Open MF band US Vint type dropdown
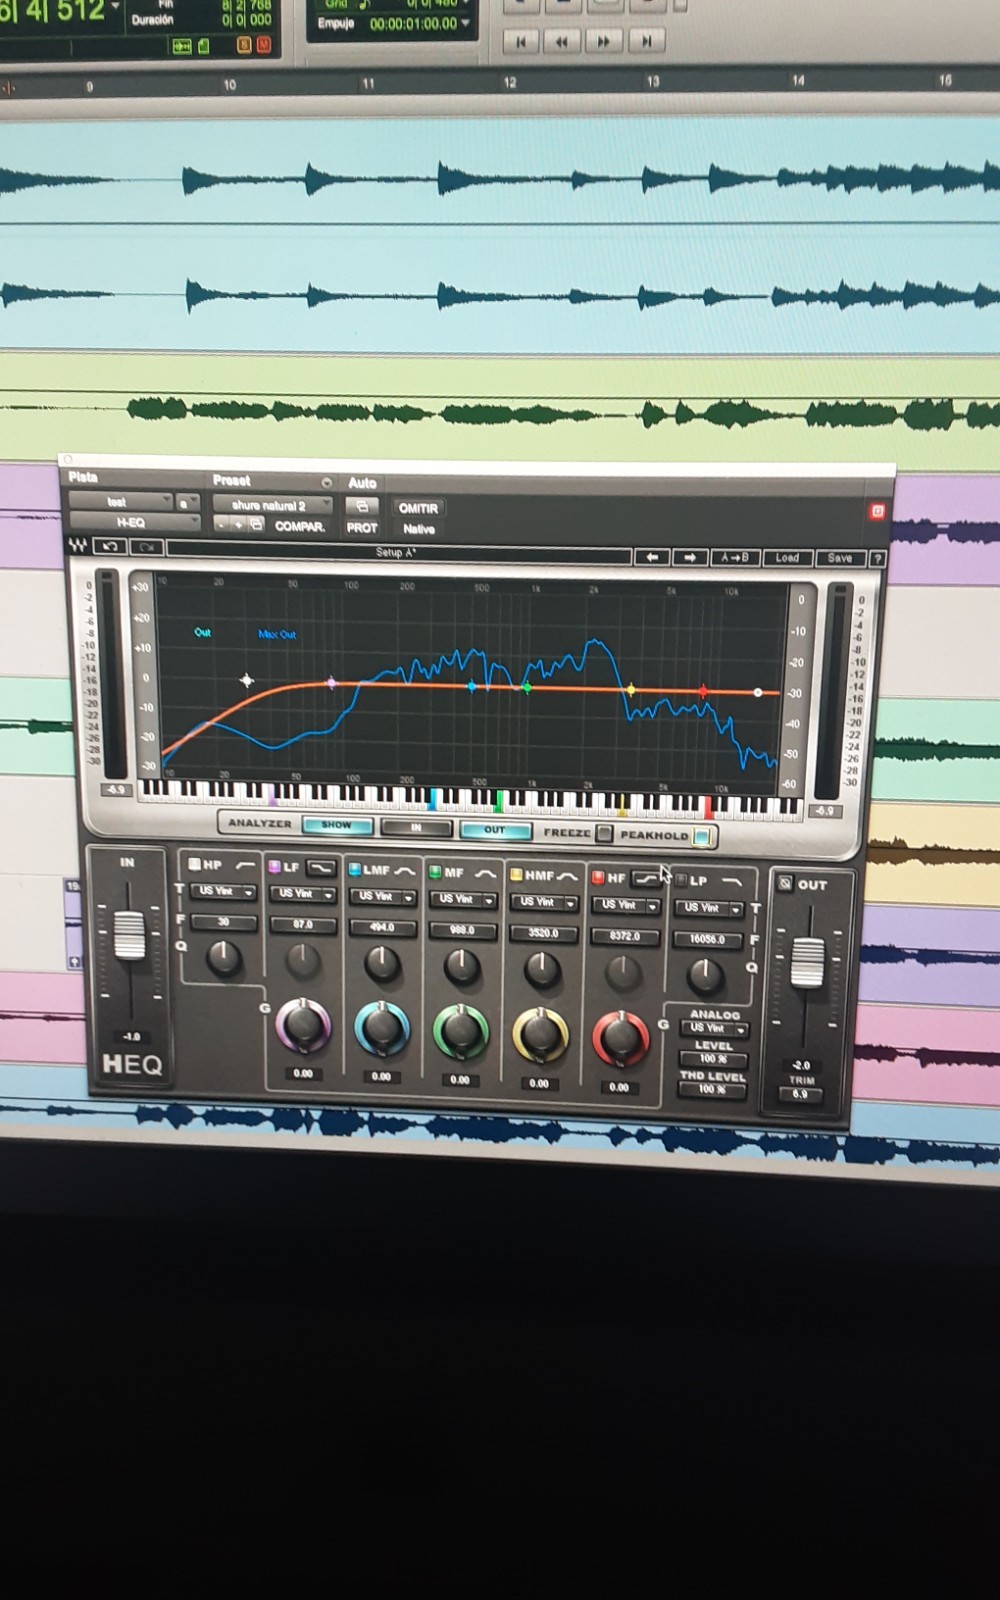 click(x=463, y=900)
